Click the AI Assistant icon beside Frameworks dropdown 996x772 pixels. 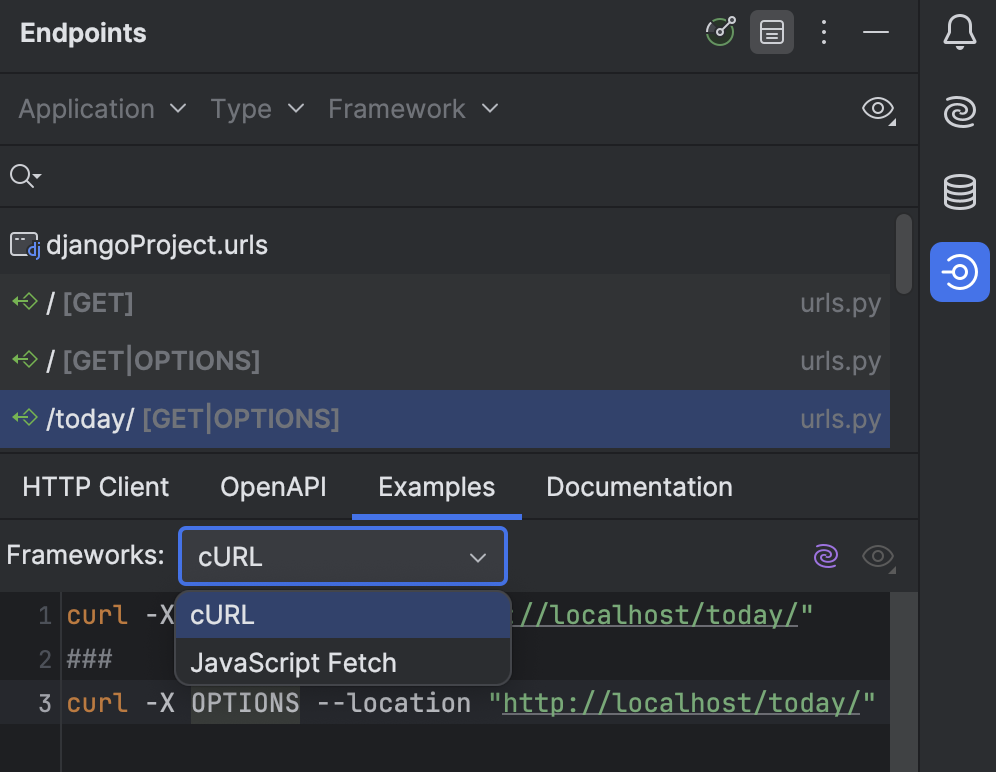click(x=826, y=556)
